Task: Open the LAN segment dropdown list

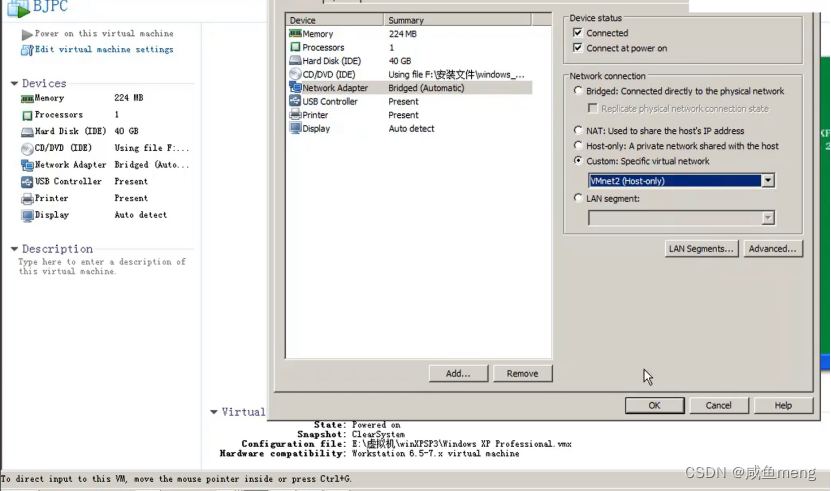Action: (x=768, y=218)
